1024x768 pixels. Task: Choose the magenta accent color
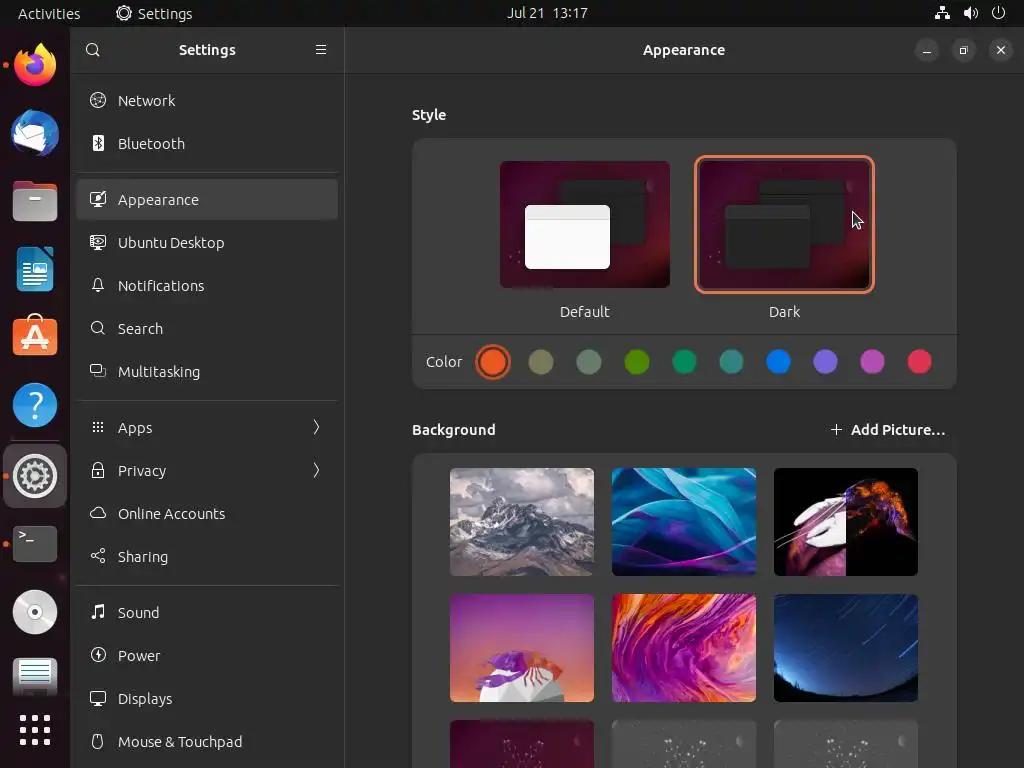[x=872, y=362]
